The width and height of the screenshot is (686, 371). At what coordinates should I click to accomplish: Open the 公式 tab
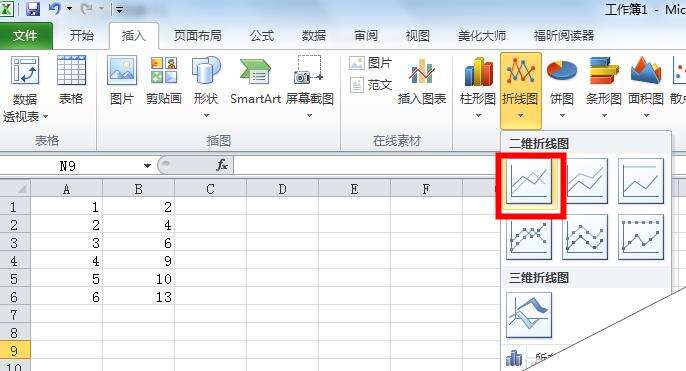(x=262, y=35)
